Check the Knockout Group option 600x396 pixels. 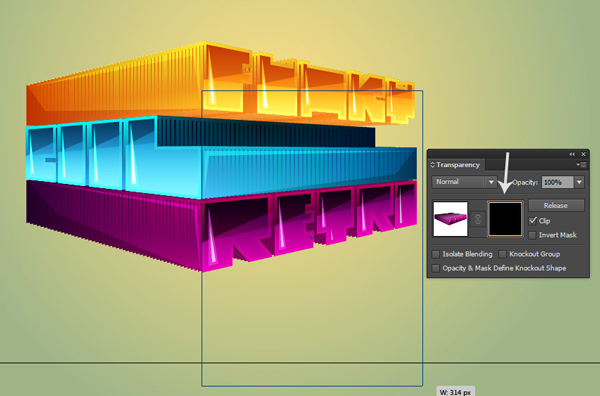tap(502, 254)
